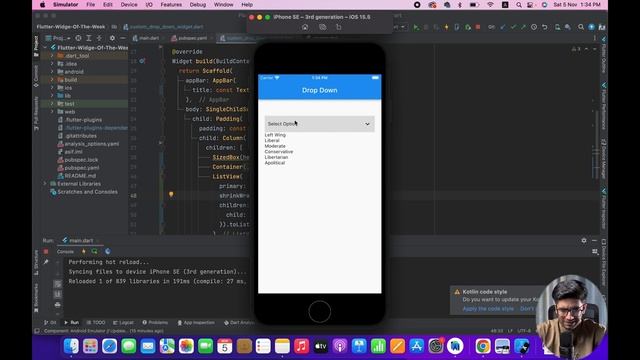The image size is (640, 360).
Task: Select the Moderate option in simulator list
Action: click(x=275, y=146)
